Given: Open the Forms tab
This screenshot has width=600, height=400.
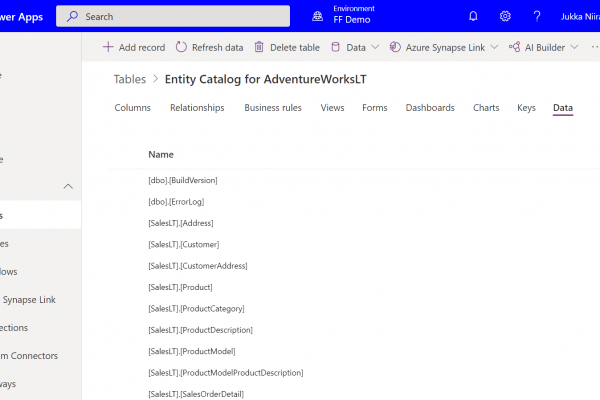Looking at the screenshot, I should 375,108.
